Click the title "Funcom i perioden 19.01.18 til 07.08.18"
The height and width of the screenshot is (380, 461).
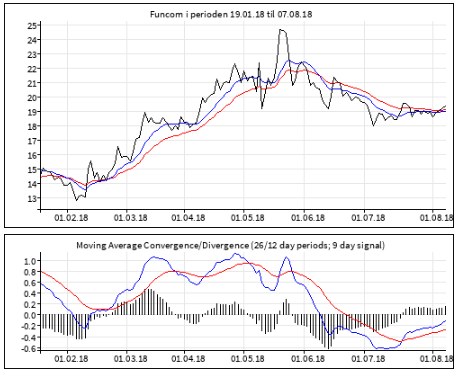[x=231, y=14]
